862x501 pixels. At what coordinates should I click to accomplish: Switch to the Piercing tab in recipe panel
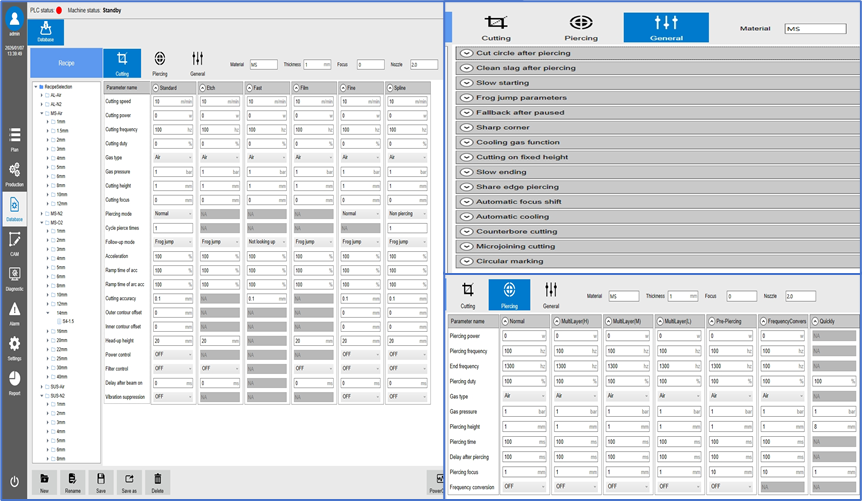(159, 63)
